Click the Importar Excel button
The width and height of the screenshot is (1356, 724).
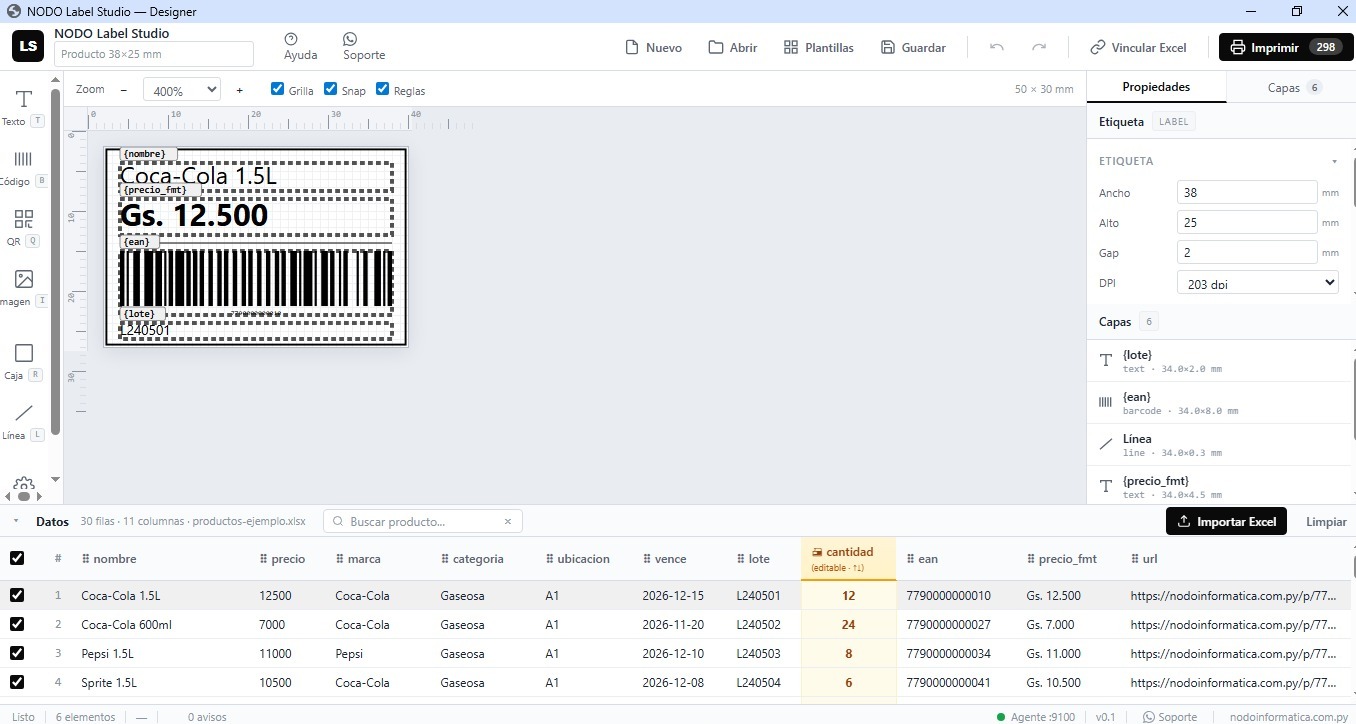[1227, 521]
